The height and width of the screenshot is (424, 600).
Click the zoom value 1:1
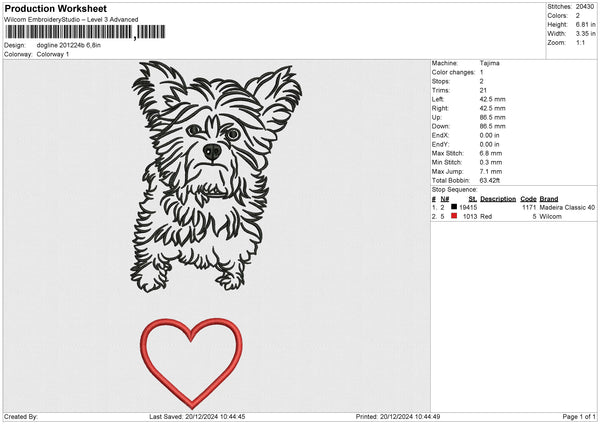click(580, 42)
